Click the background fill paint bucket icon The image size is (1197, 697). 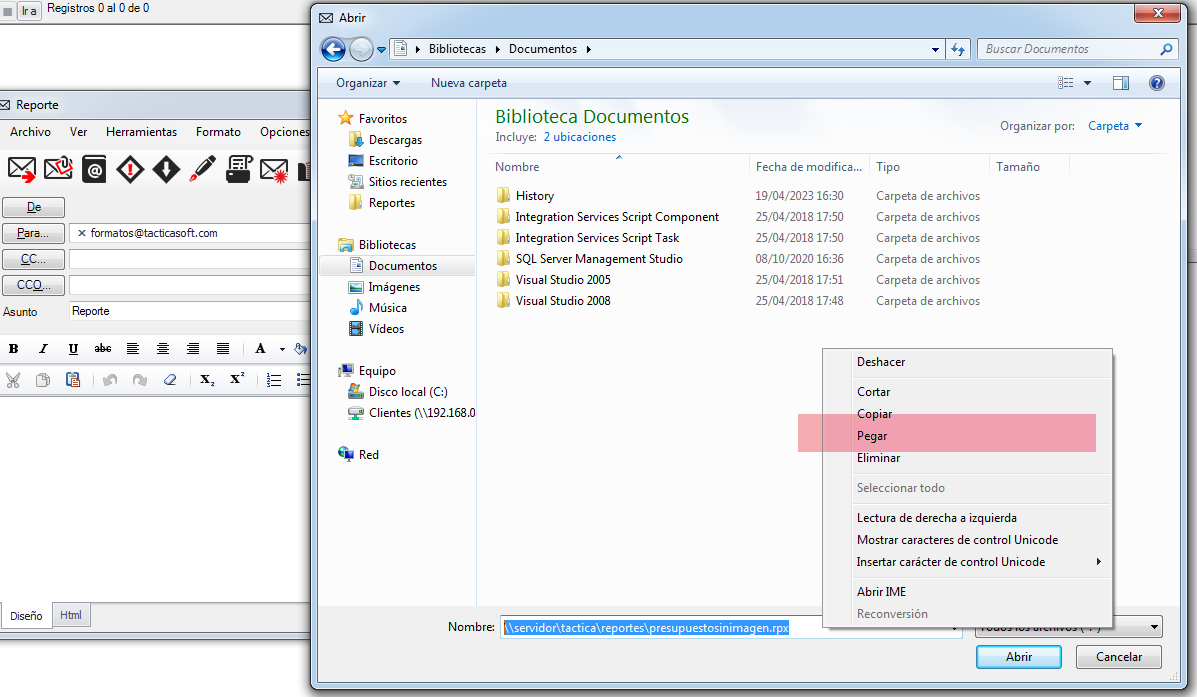point(301,349)
